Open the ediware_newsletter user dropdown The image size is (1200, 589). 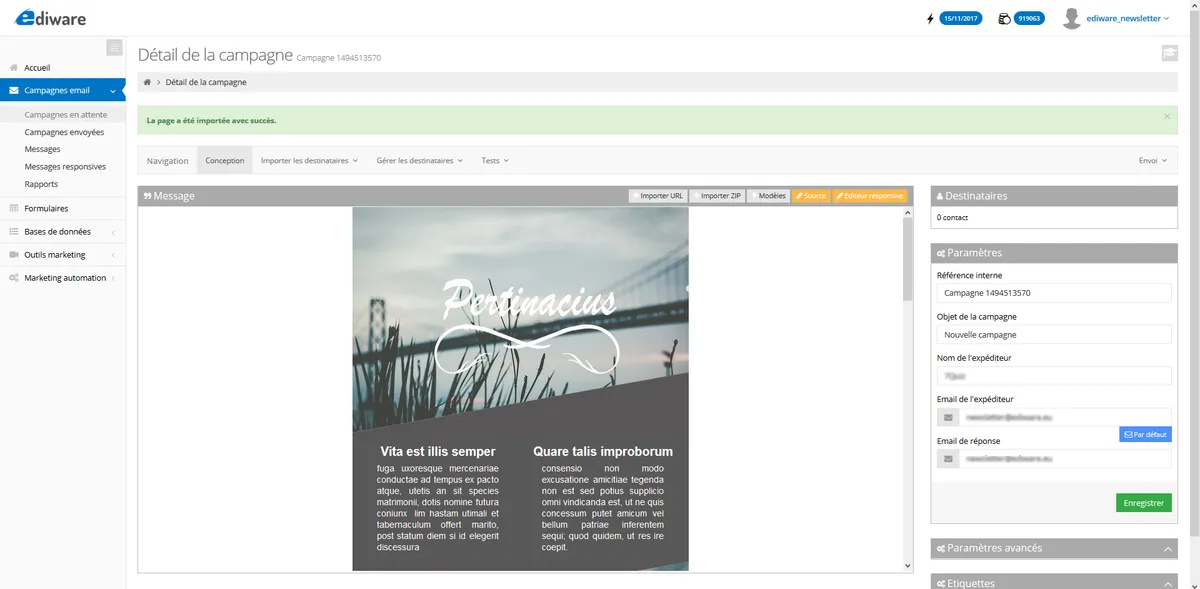1129,18
